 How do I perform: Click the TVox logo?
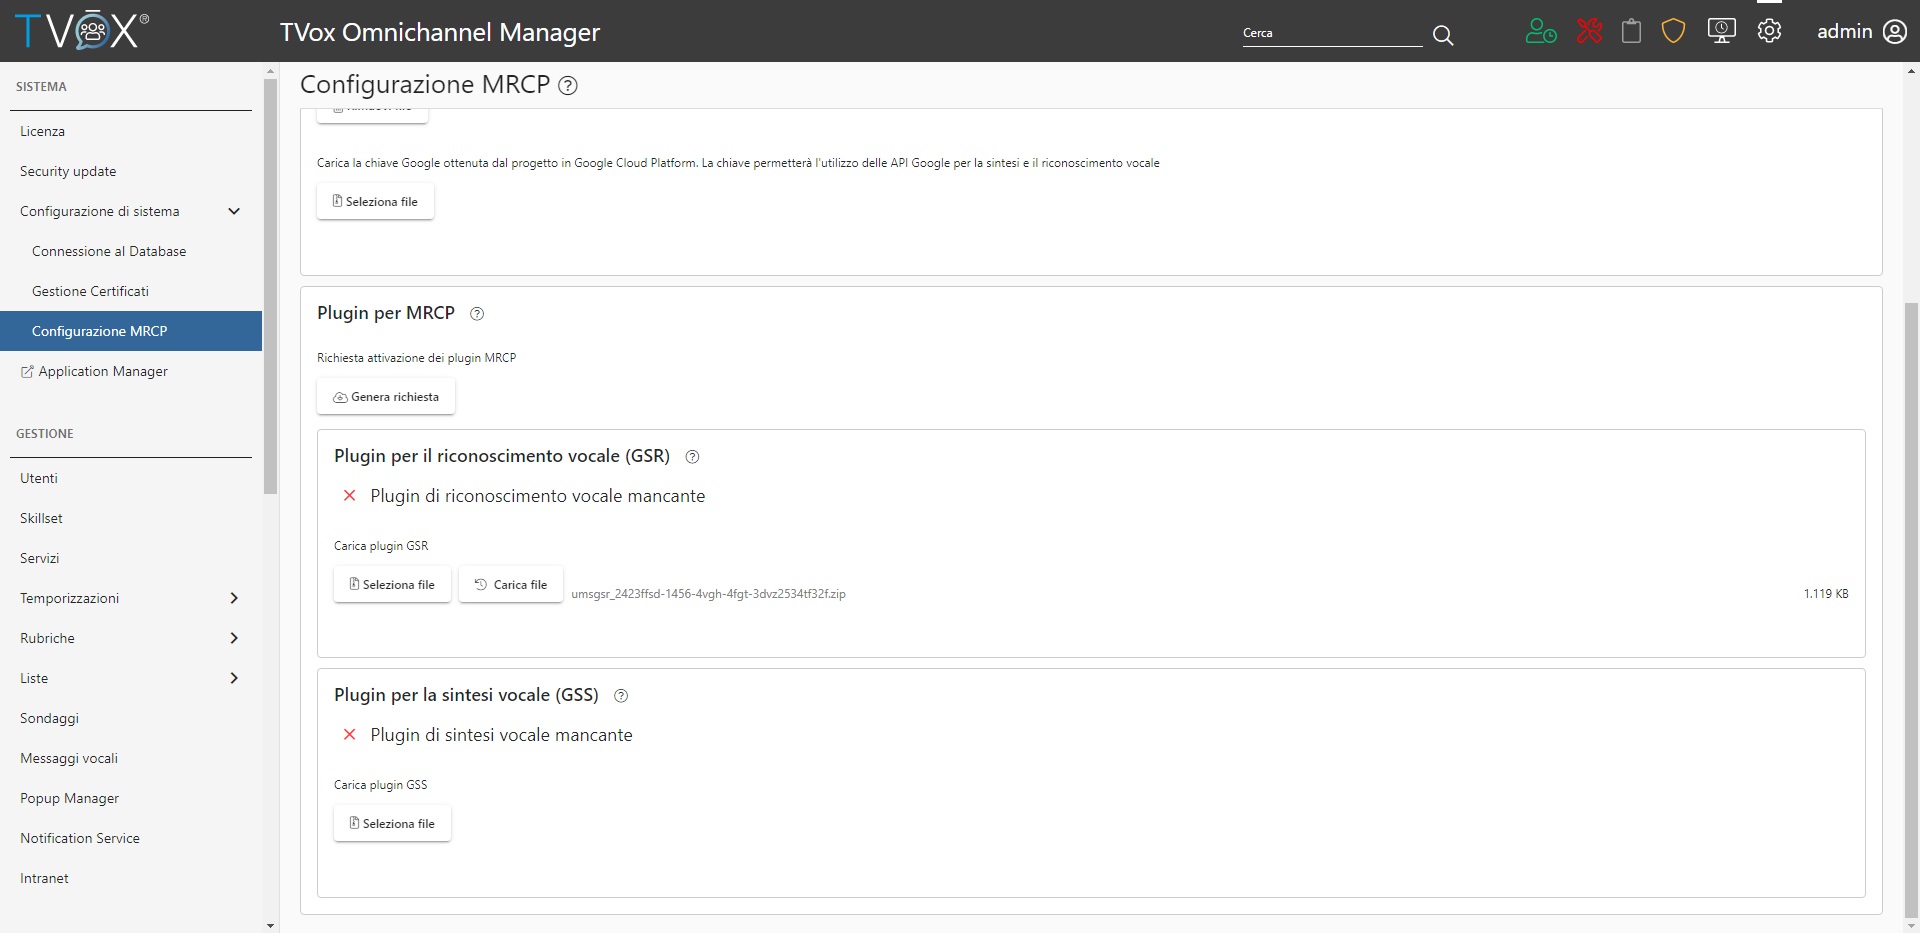(81, 30)
